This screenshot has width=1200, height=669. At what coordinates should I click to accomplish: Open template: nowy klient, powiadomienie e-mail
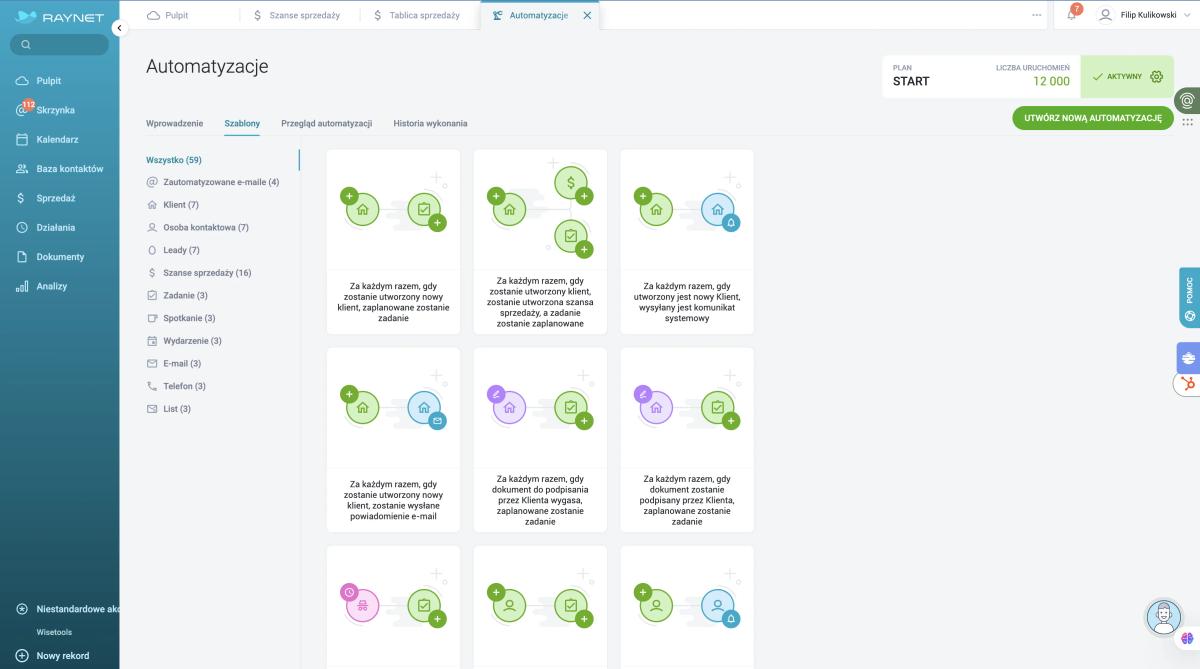click(393, 439)
